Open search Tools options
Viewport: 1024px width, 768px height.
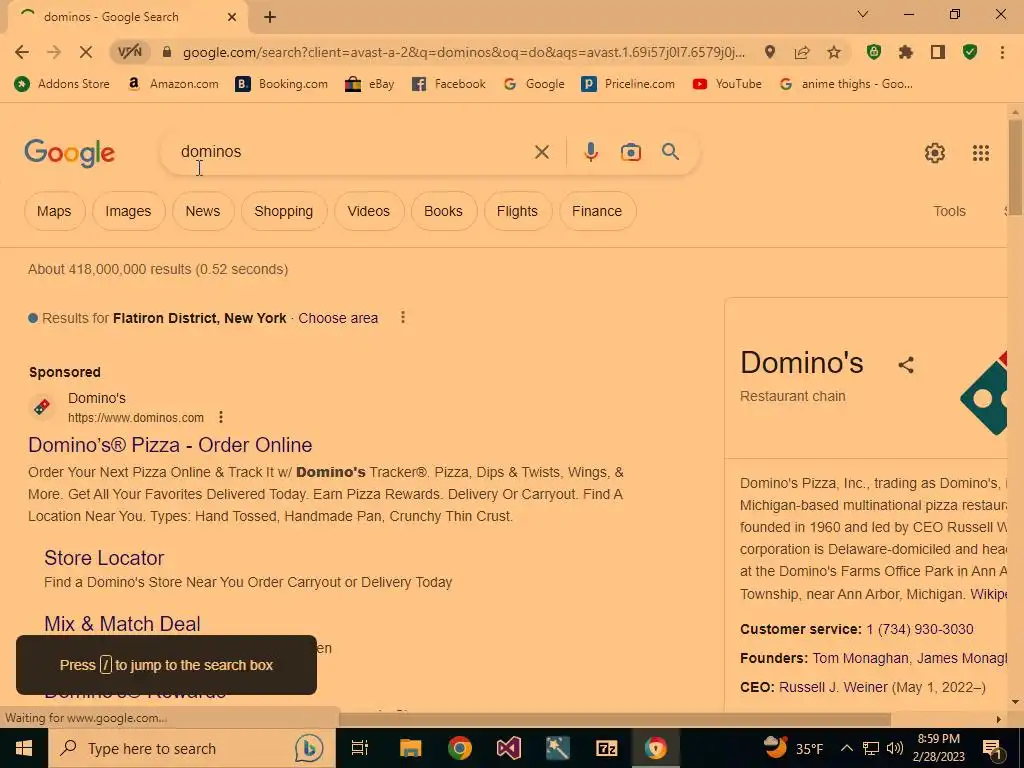tap(949, 211)
